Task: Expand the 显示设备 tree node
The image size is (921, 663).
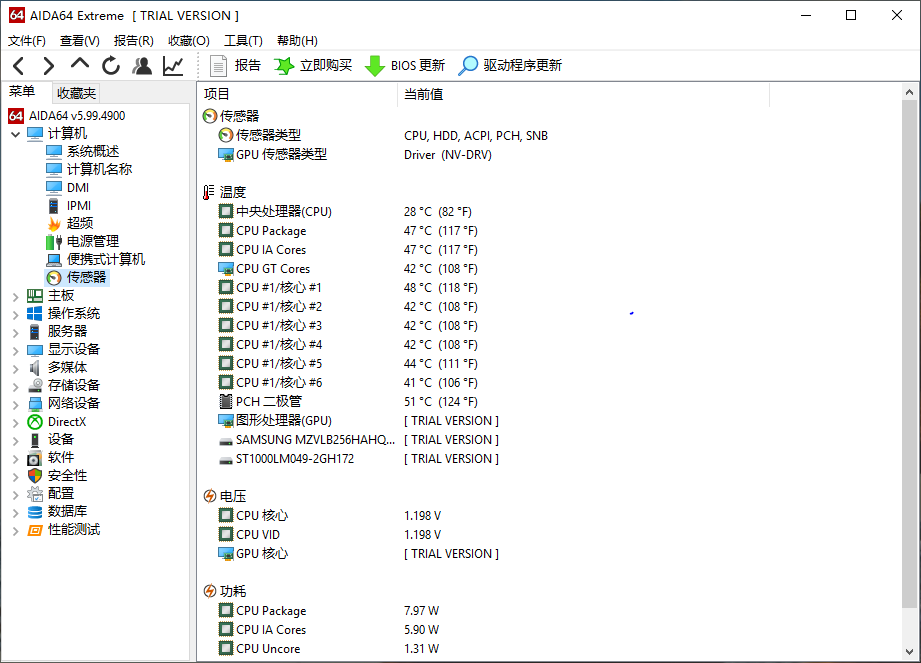Action: 15,351
